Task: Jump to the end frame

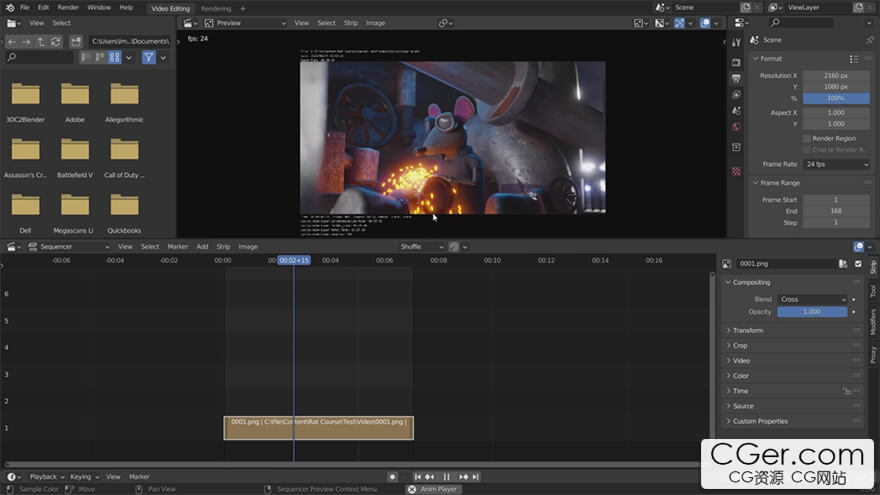Action: 475,476
